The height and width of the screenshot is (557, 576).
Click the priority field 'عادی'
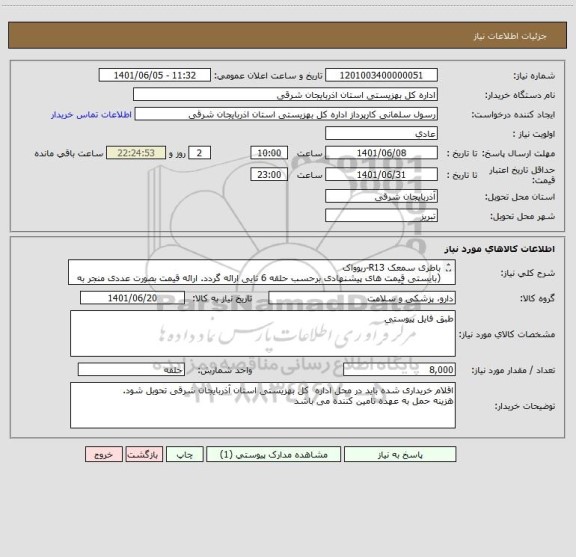pyautogui.click(x=381, y=133)
